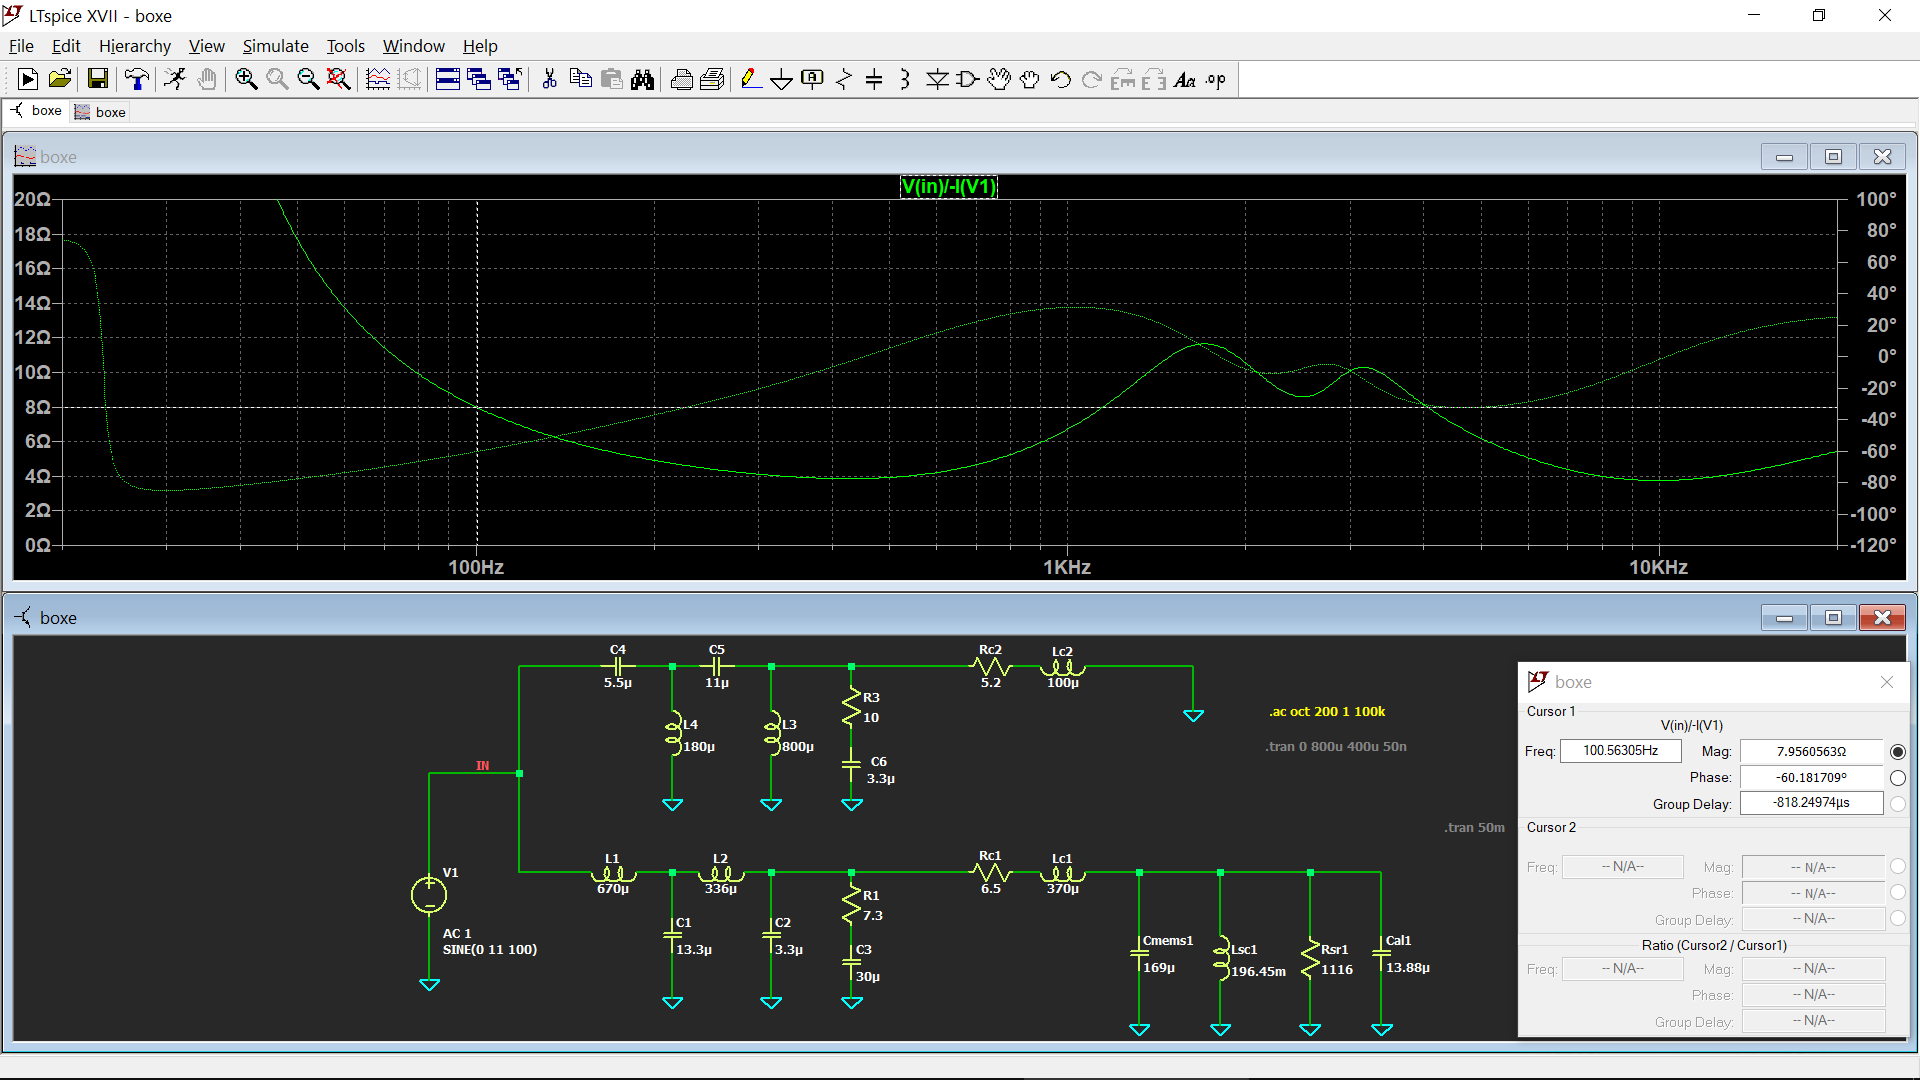
Task: Click the Cursor 1 Group Delay field
Action: pyautogui.click(x=1811, y=803)
